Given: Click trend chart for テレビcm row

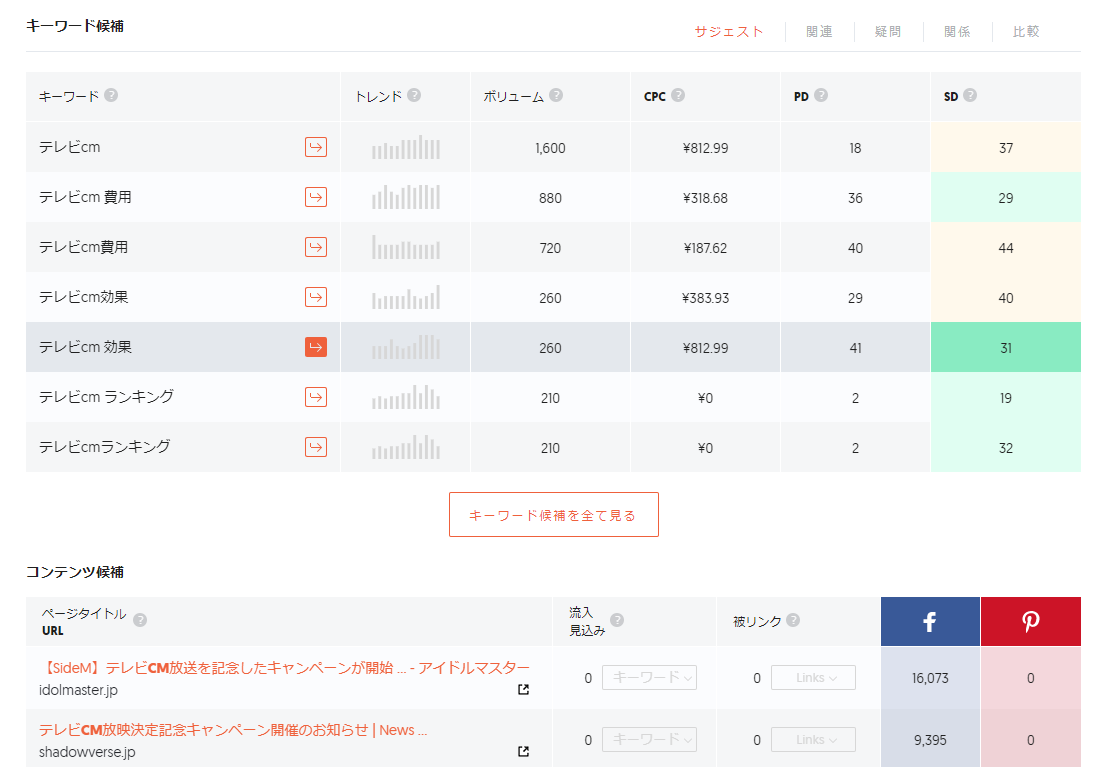Looking at the screenshot, I should pos(406,147).
